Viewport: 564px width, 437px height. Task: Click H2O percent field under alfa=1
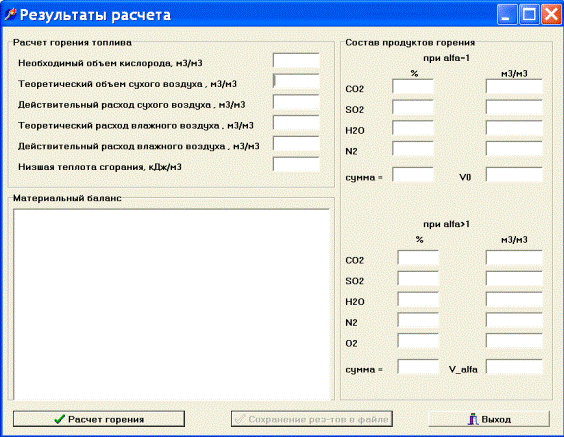tap(413, 128)
